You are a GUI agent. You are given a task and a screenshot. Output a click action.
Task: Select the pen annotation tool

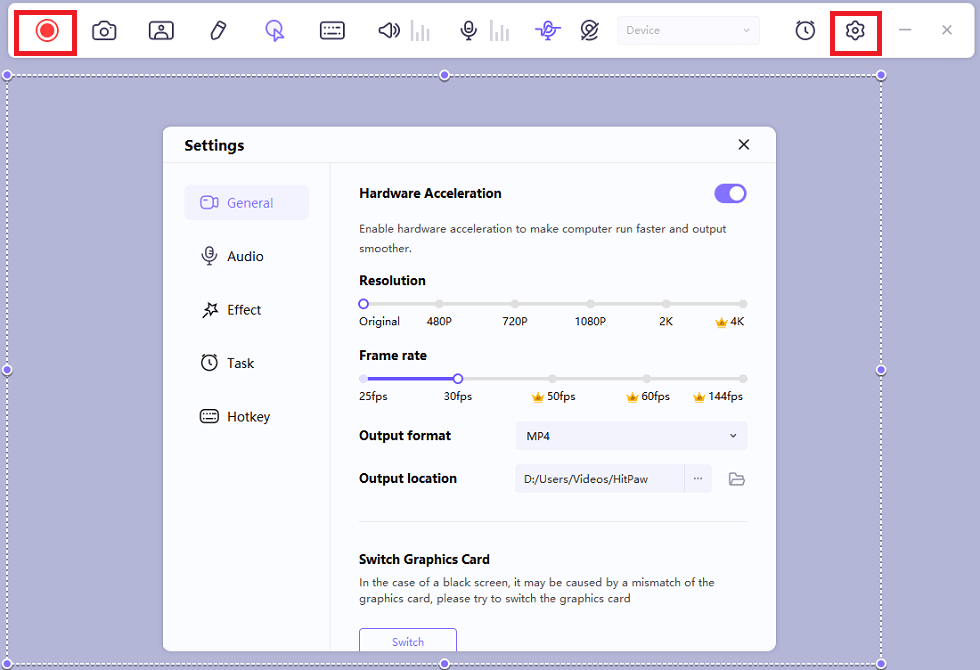coord(218,31)
